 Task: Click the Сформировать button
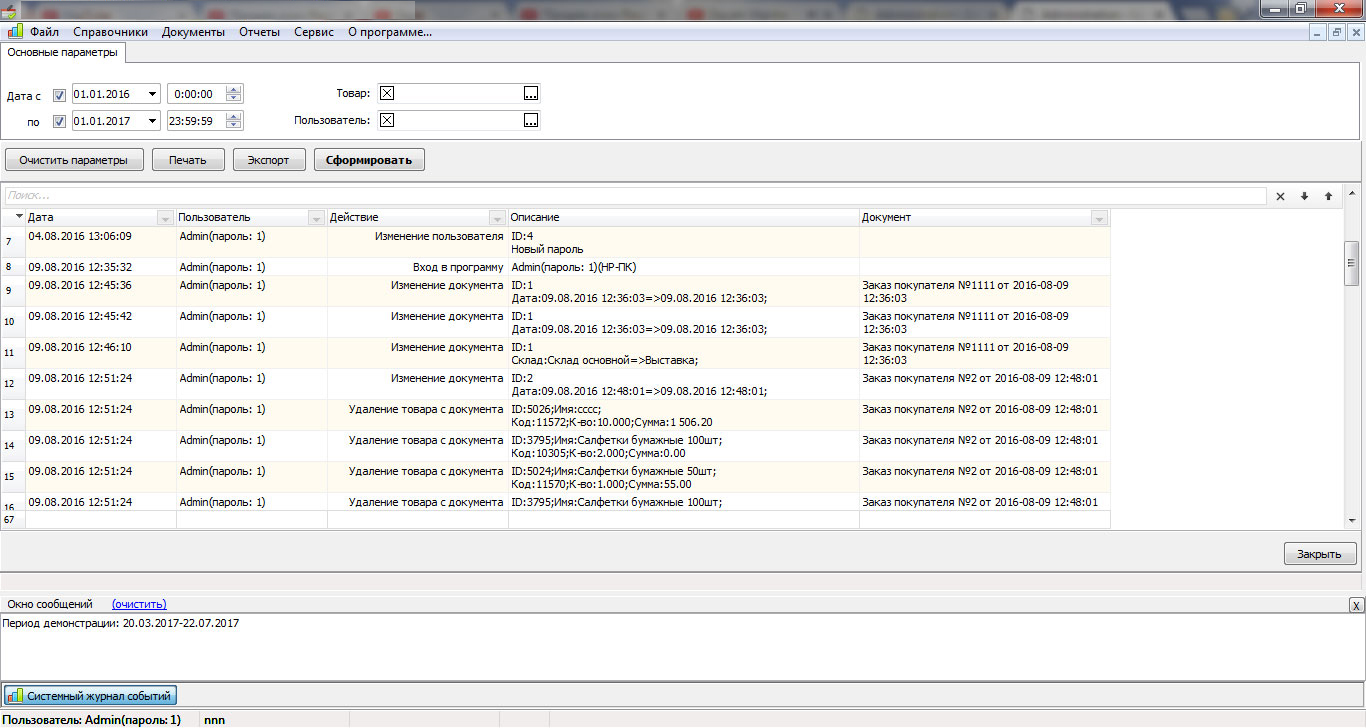pos(368,160)
